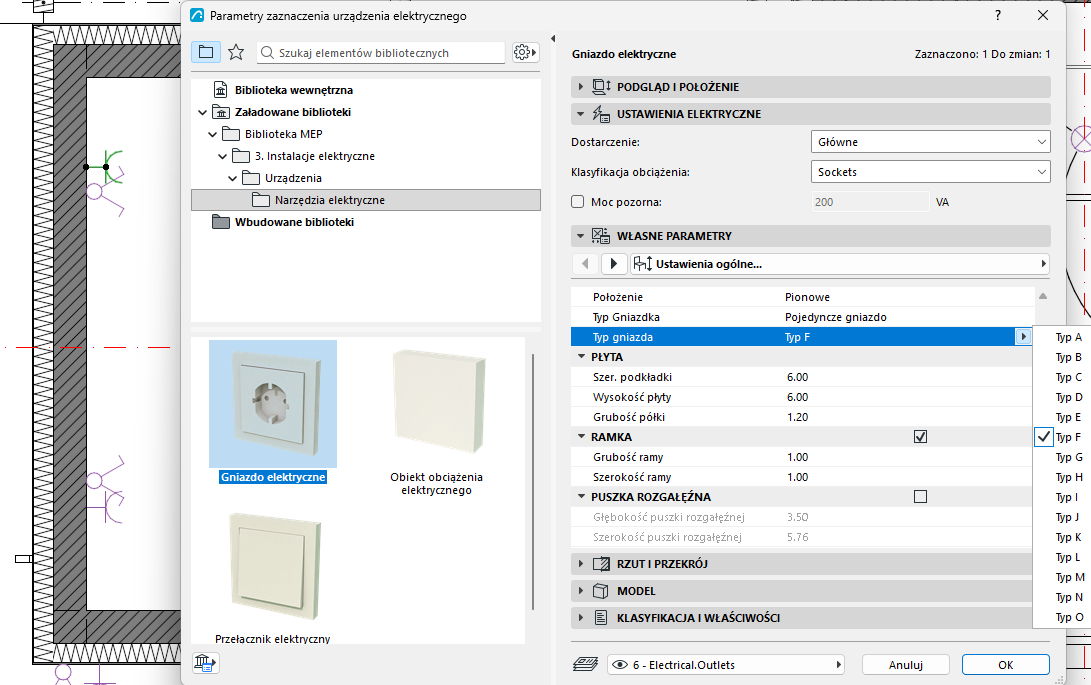
Task: Click the Szukaj elementów bibliotecznych search field
Action: click(x=381, y=52)
